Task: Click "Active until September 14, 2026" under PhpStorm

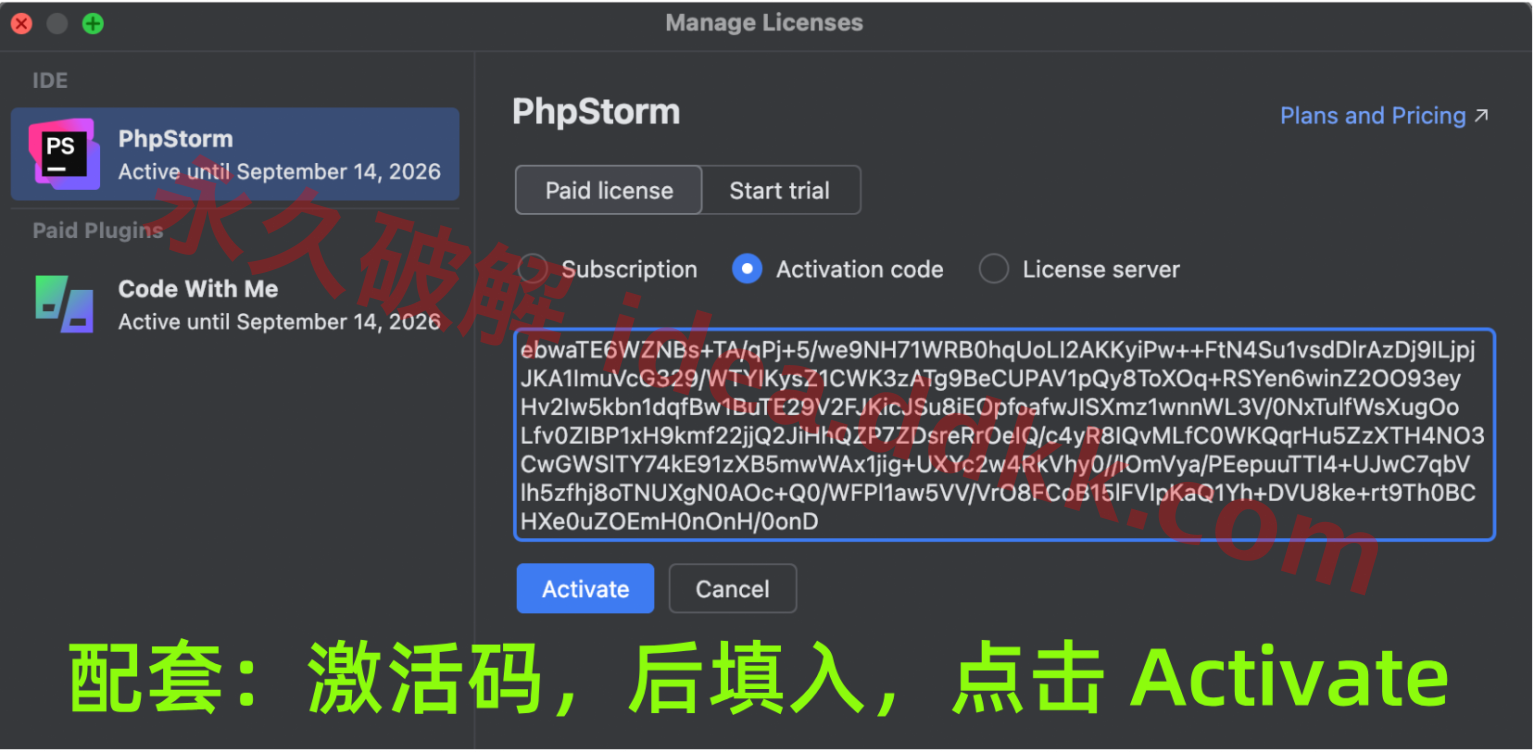Action: tap(279, 172)
